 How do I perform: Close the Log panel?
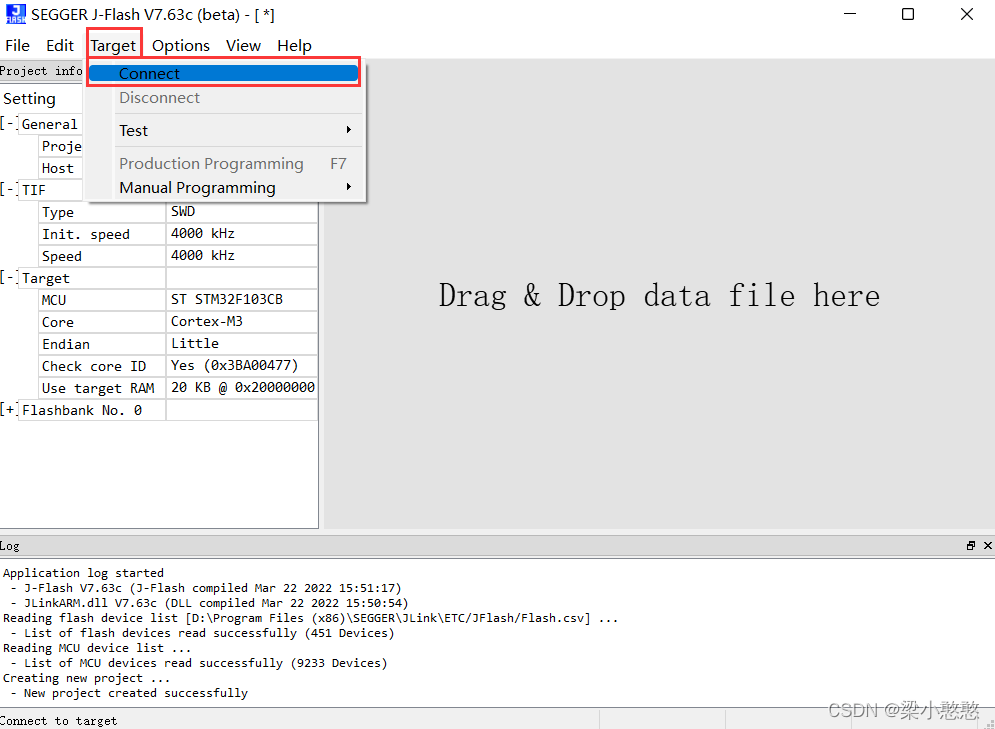[988, 546]
